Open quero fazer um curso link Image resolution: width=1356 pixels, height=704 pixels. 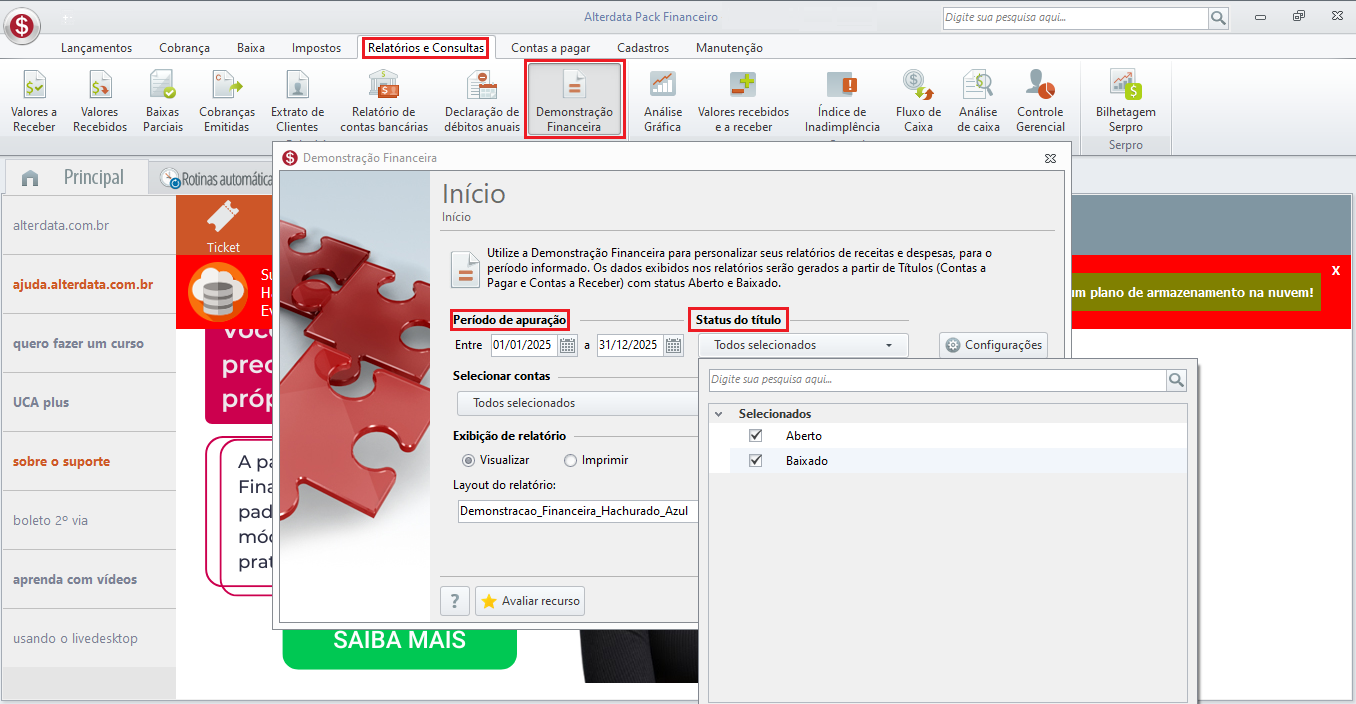coord(88,343)
